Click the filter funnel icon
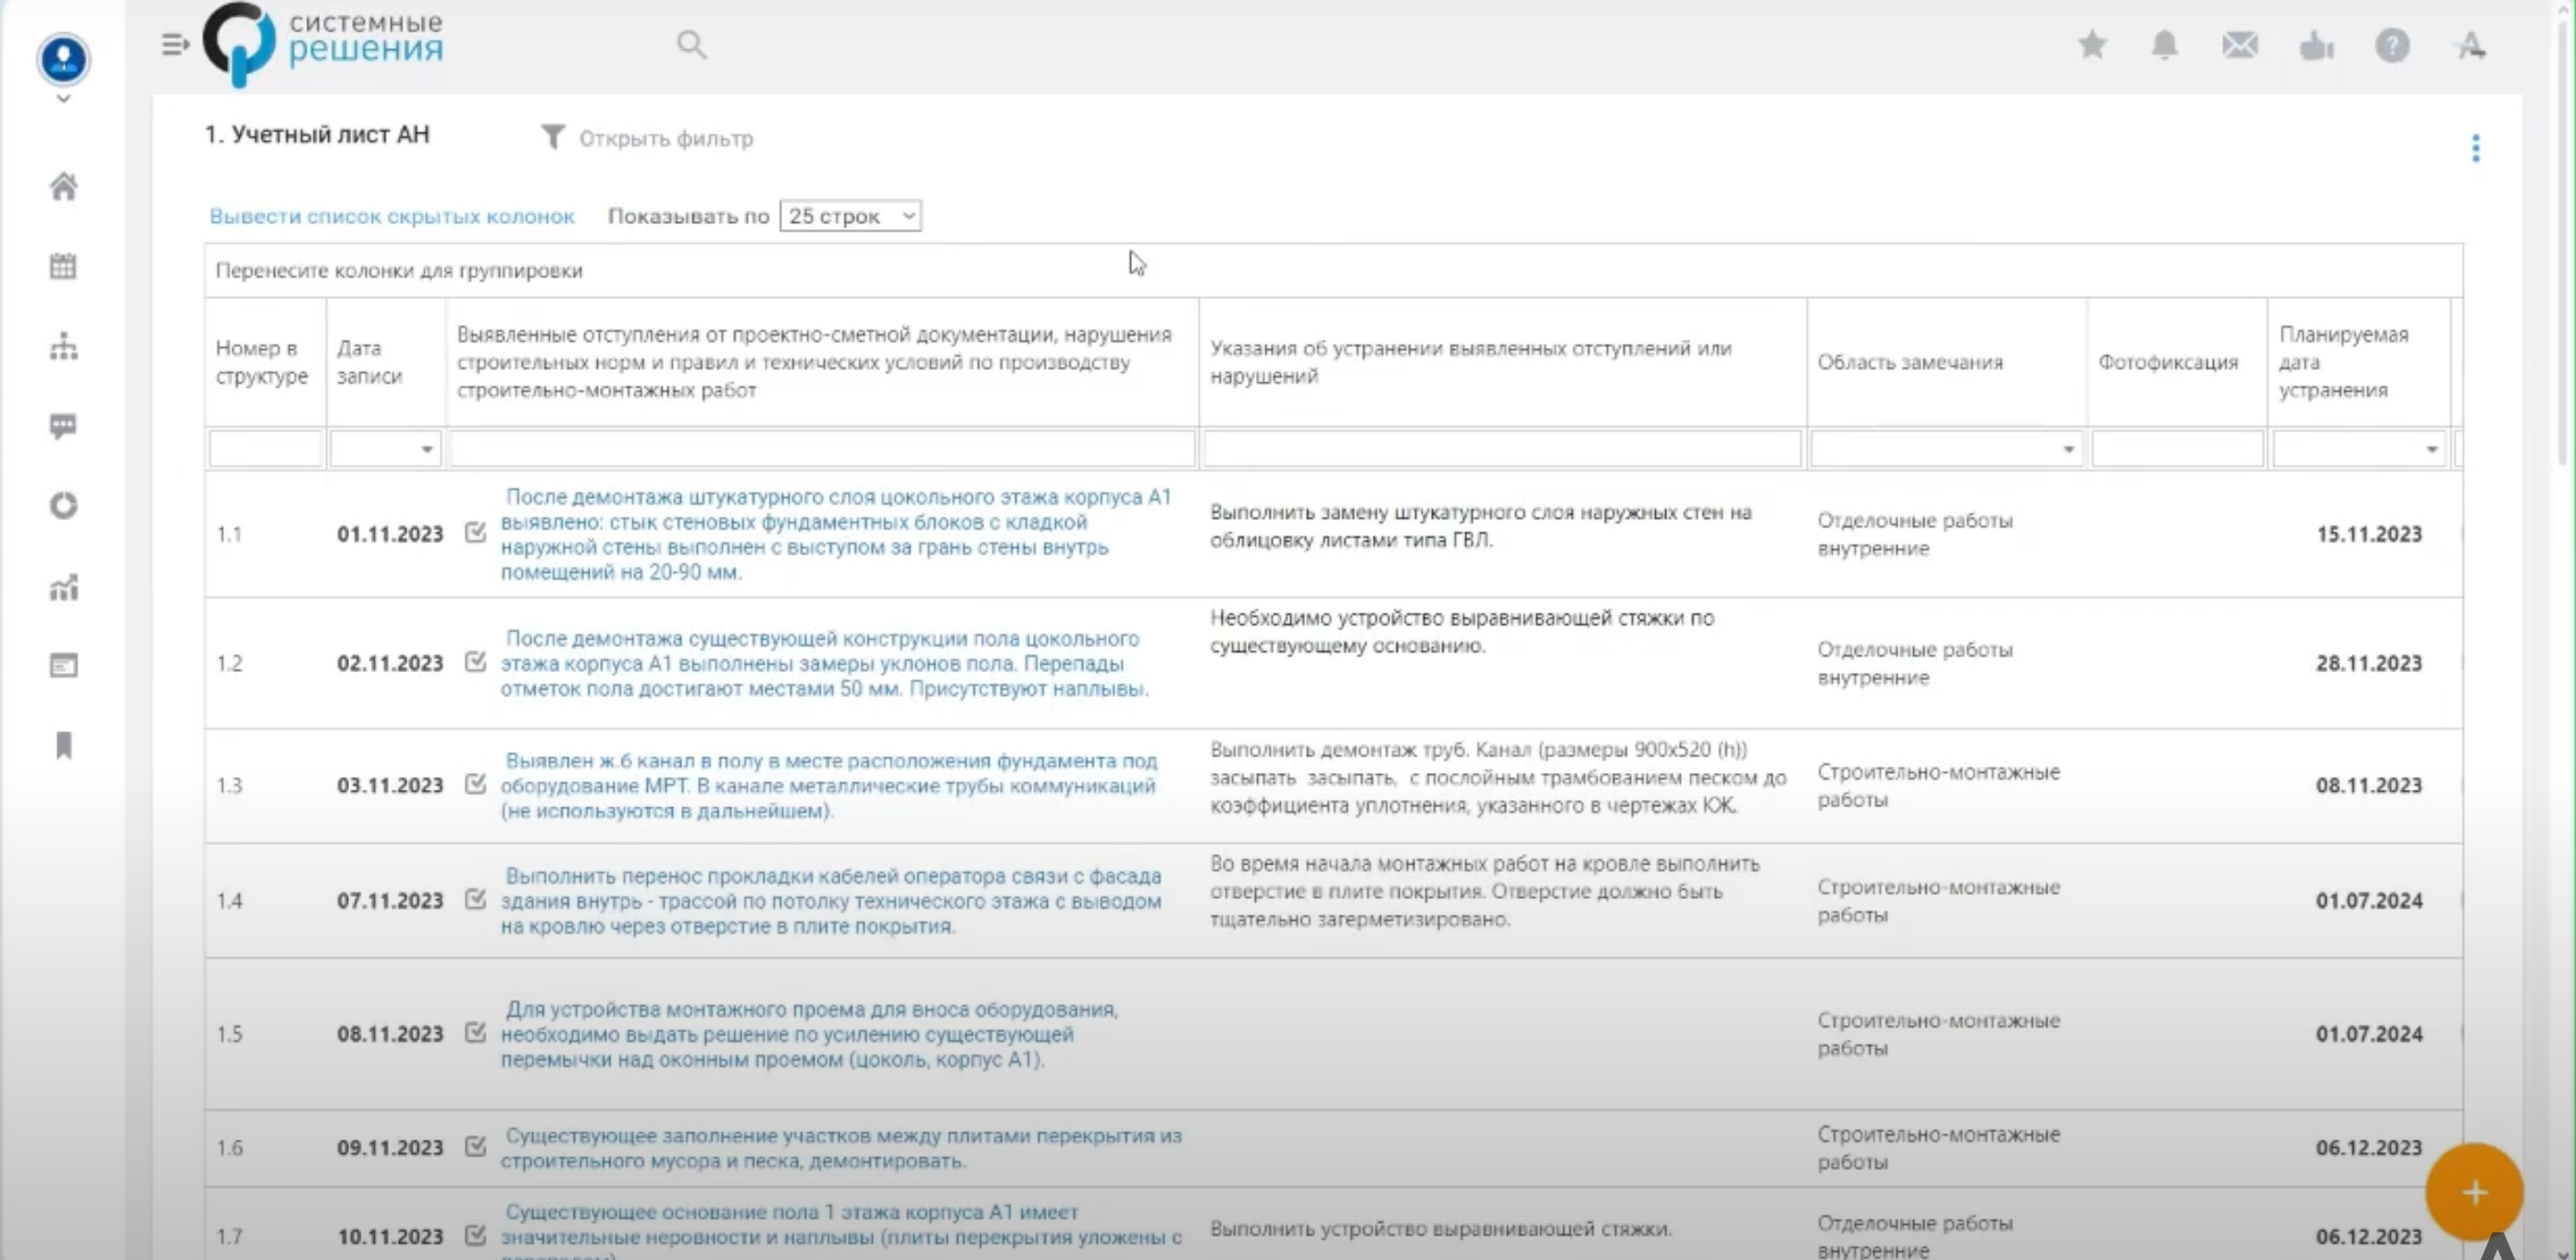Image resolution: width=2576 pixels, height=1260 pixels. (553, 137)
